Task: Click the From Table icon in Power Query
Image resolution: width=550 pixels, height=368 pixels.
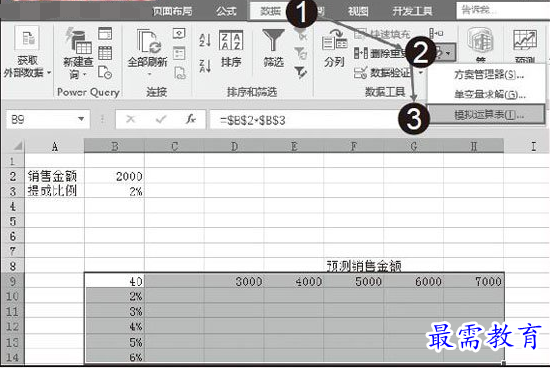Action: tap(105, 53)
